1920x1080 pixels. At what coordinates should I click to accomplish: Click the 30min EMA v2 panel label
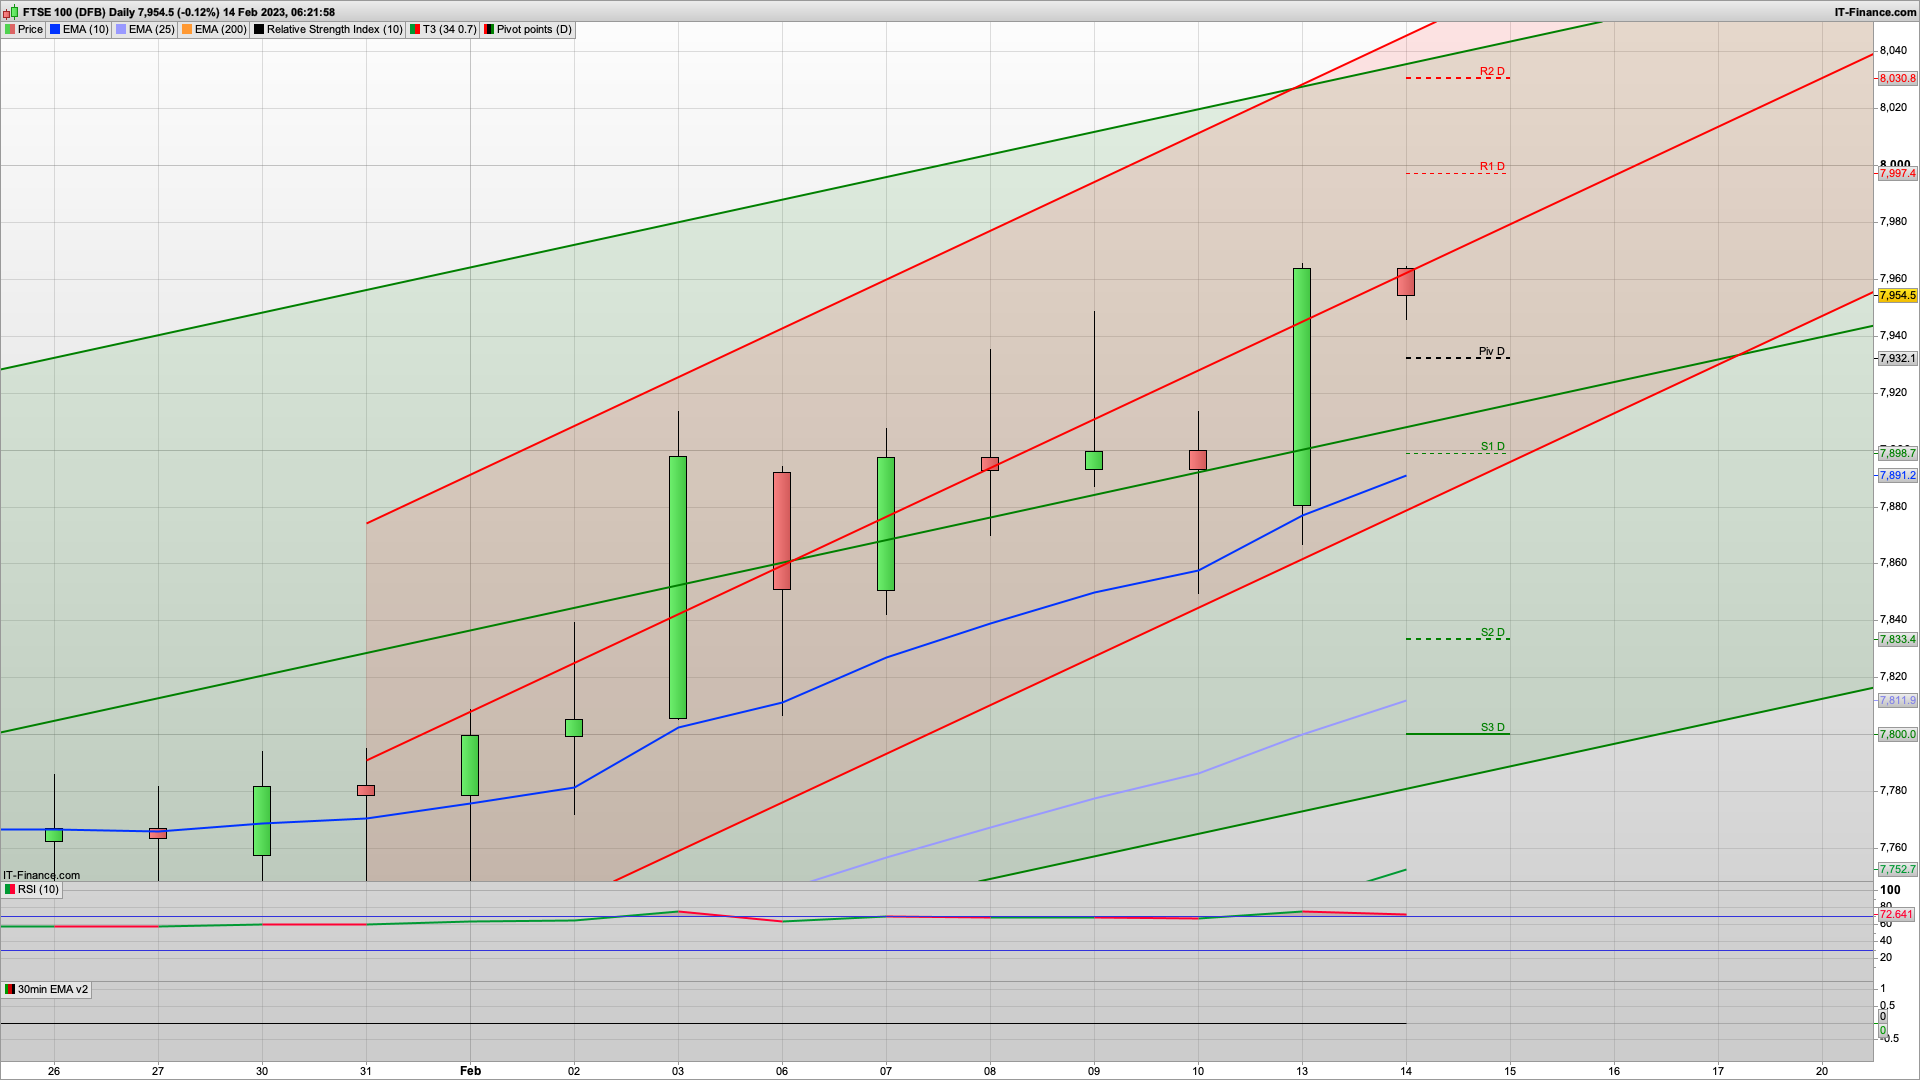click(52, 990)
